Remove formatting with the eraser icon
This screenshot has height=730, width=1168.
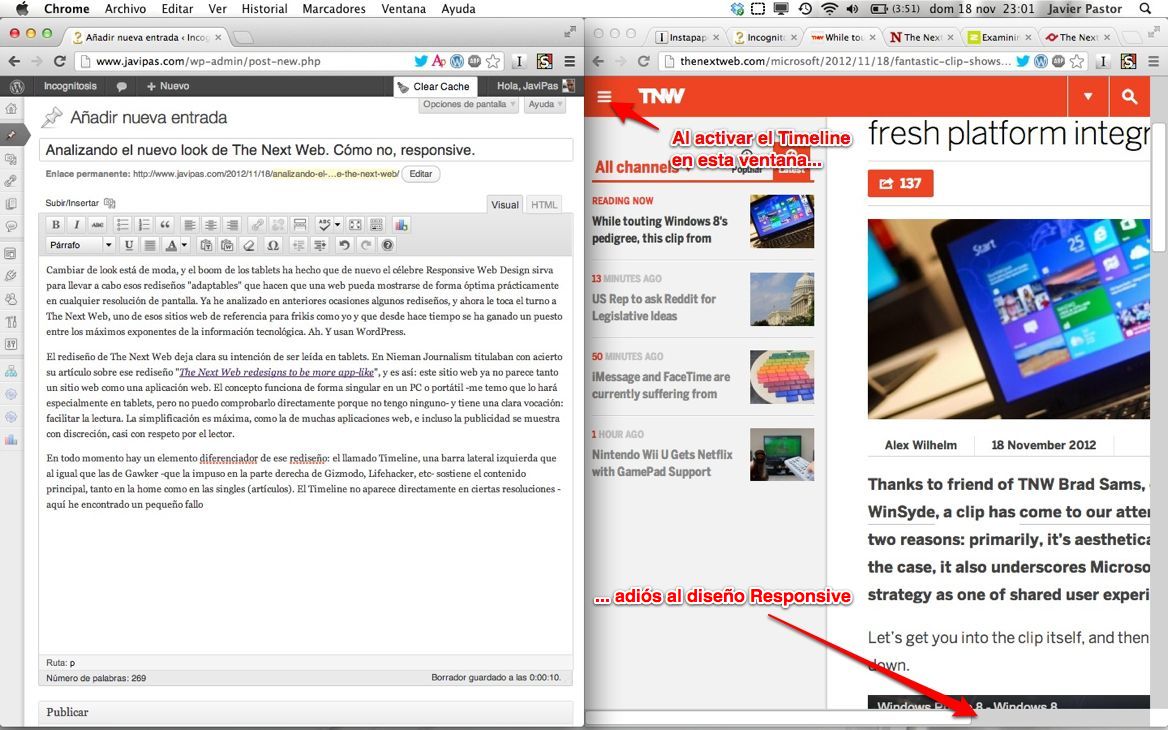tap(249, 244)
